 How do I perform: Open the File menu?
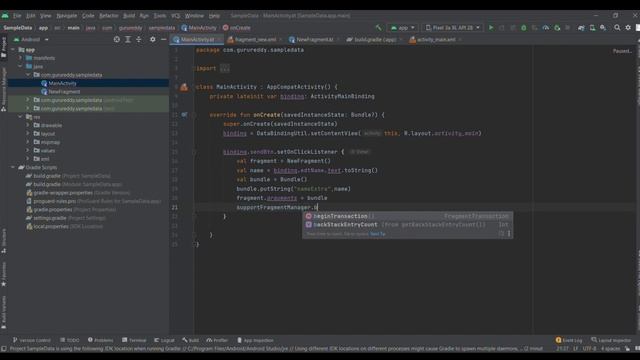(17, 16)
